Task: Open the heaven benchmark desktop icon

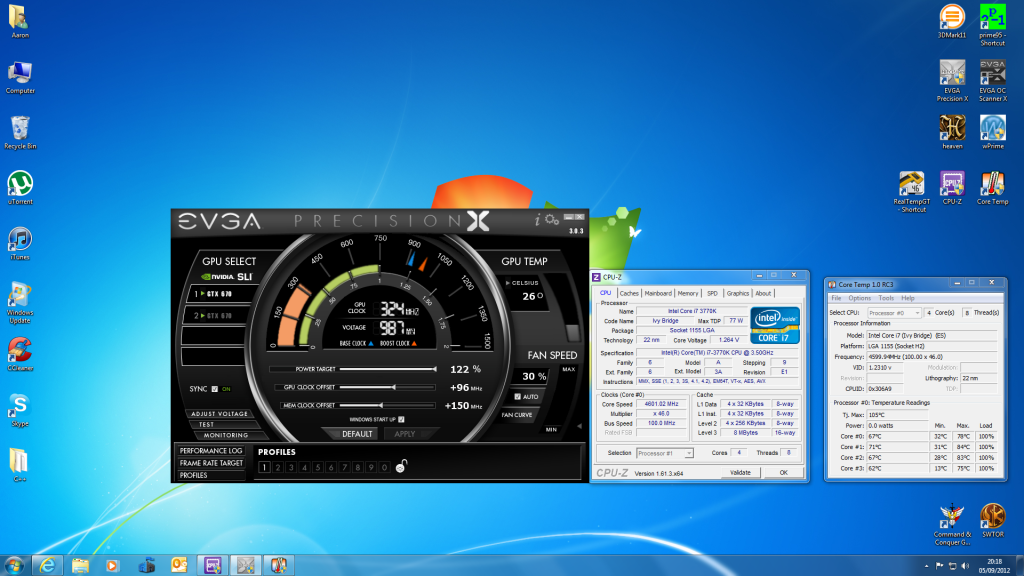Action: tap(951, 128)
